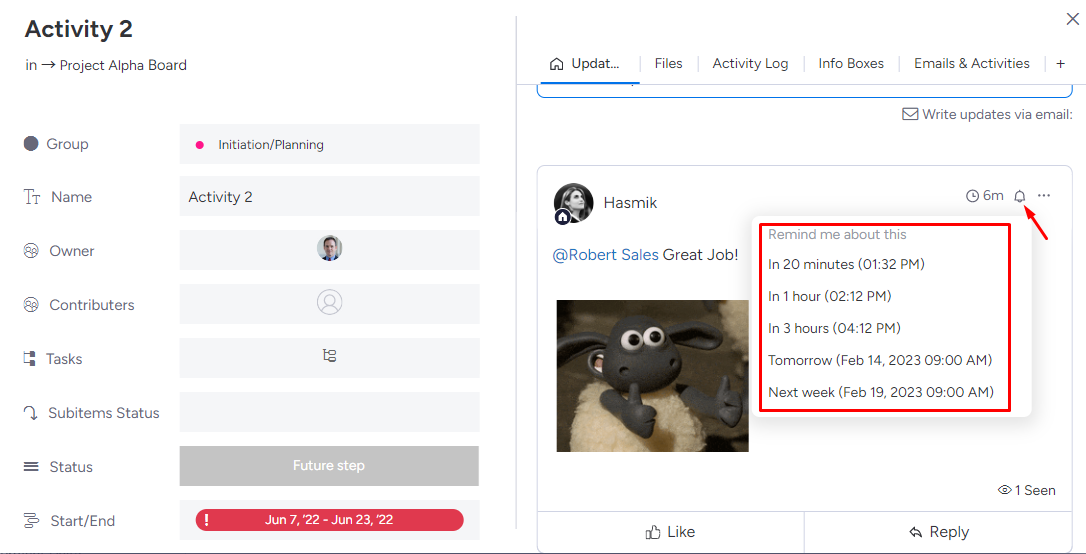Image resolution: width=1086 pixels, height=554 pixels.
Task: Choose reminder Next week (Feb 19, 2023)
Action: (881, 392)
